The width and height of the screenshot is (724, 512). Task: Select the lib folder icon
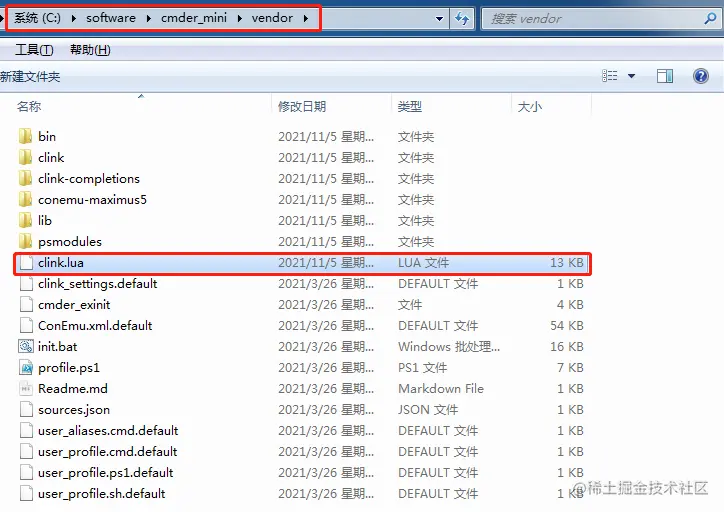coord(26,220)
